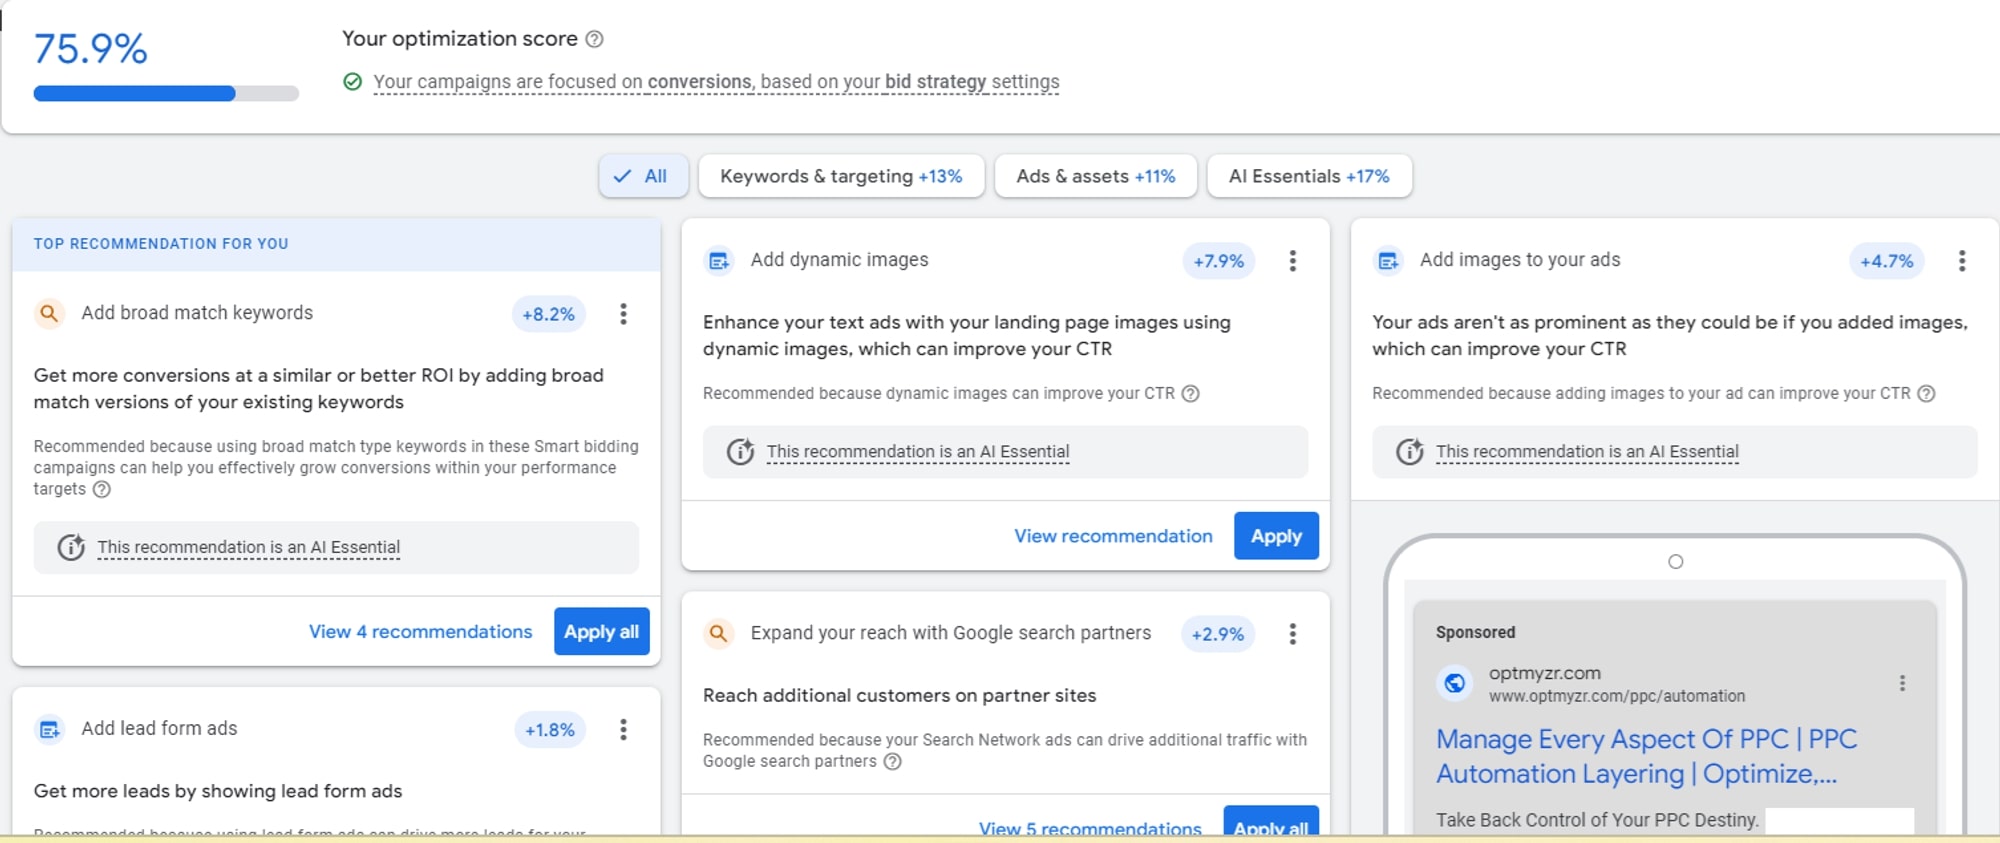Open more options for Add images to your ads
The image size is (2000, 843).
(x=1962, y=261)
